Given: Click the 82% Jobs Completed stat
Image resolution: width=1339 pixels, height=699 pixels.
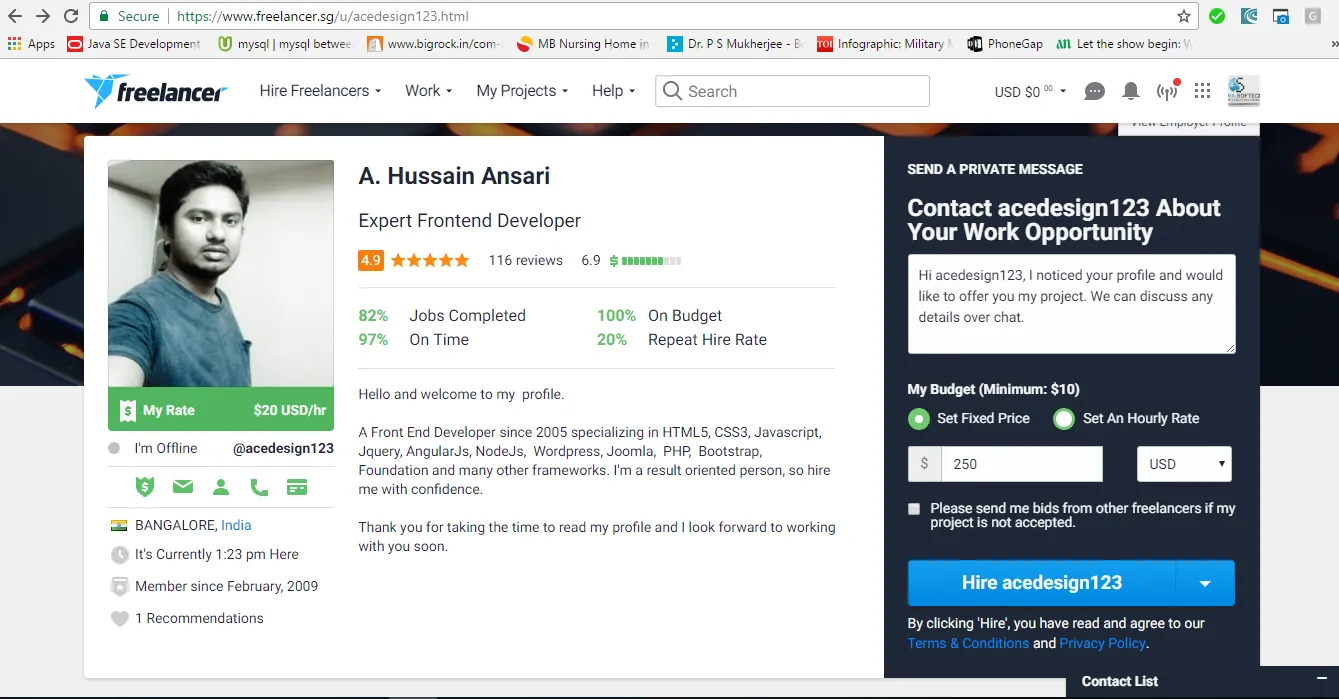Looking at the screenshot, I should click(x=442, y=315).
